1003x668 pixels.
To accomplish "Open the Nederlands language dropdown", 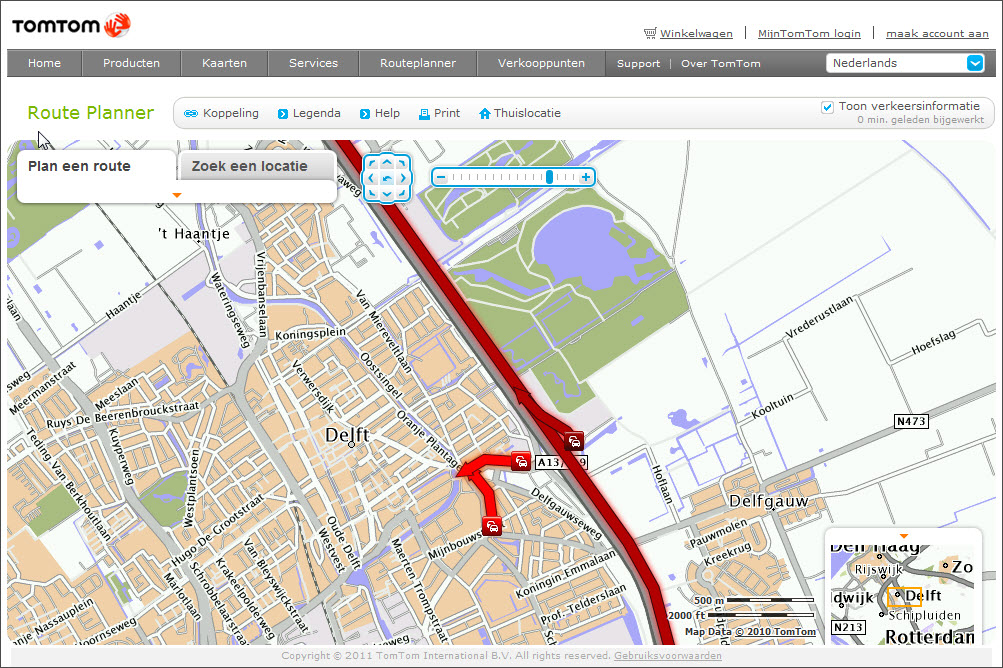I will click(975, 63).
